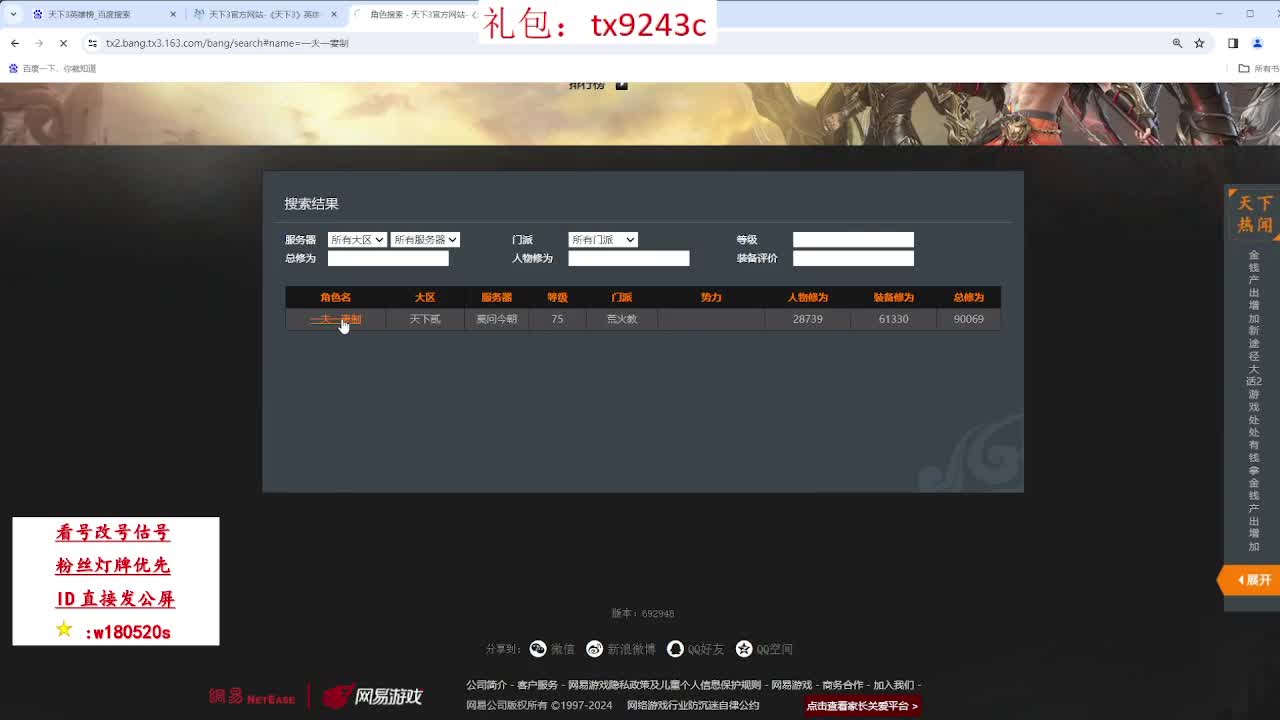
Task: Click level value 75 cell
Action: coord(557,319)
